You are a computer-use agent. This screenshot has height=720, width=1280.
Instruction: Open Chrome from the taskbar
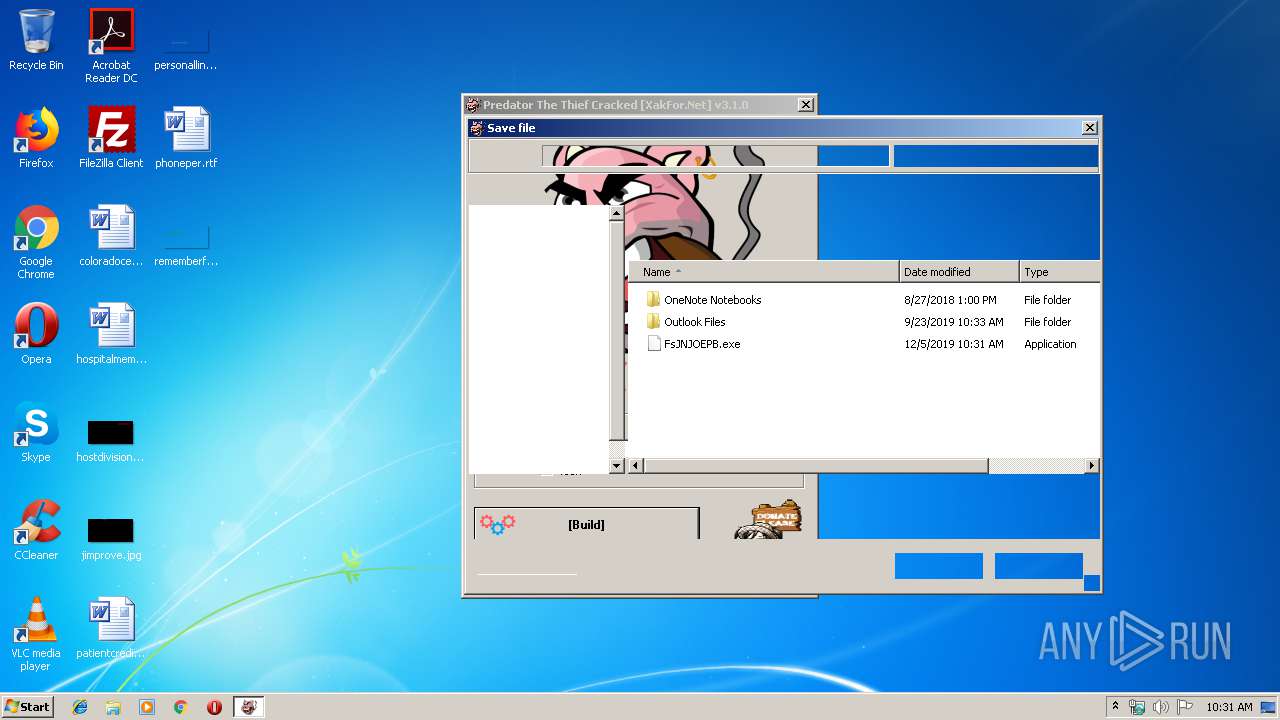[180, 707]
